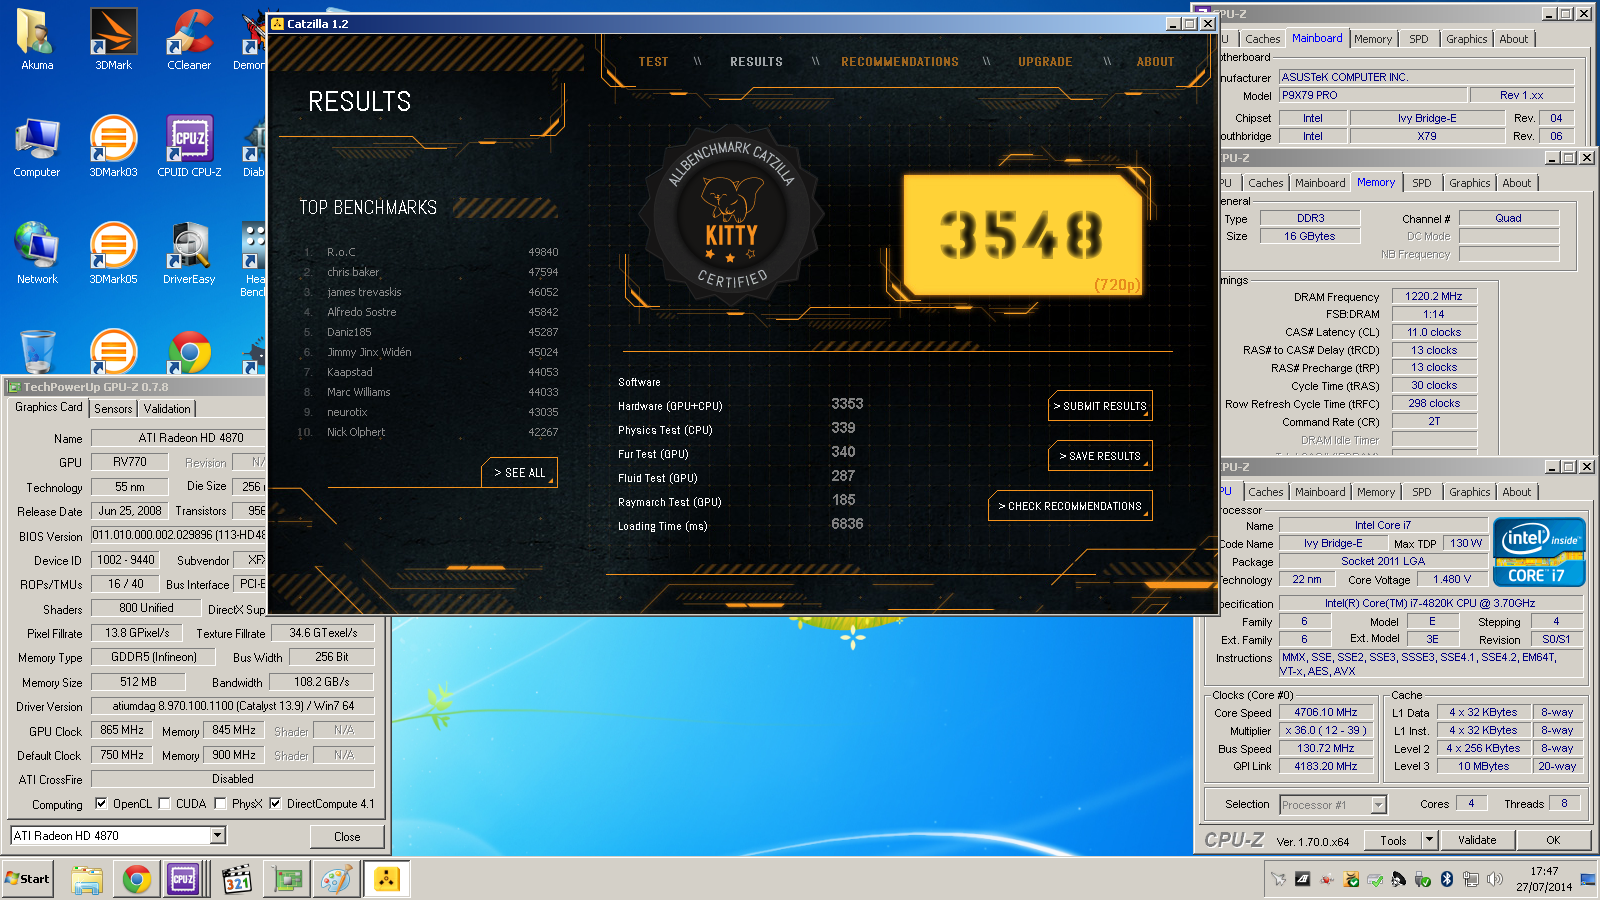Click the Close button in GPU-Z
This screenshot has width=1600, height=900.
coord(347,837)
